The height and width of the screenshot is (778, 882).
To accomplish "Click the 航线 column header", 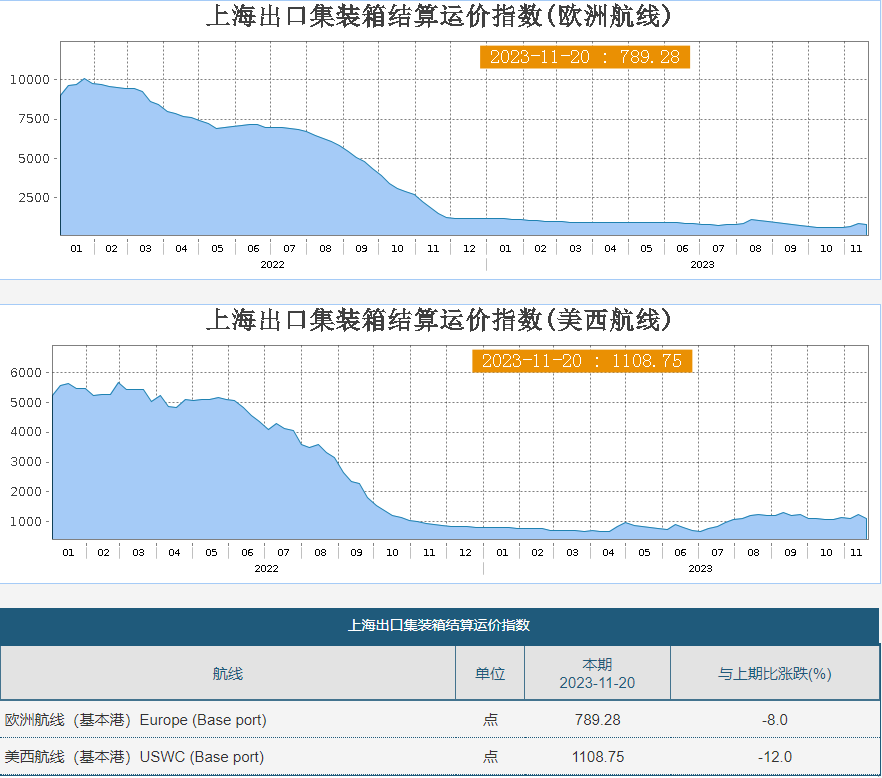I will (x=228, y=673).
